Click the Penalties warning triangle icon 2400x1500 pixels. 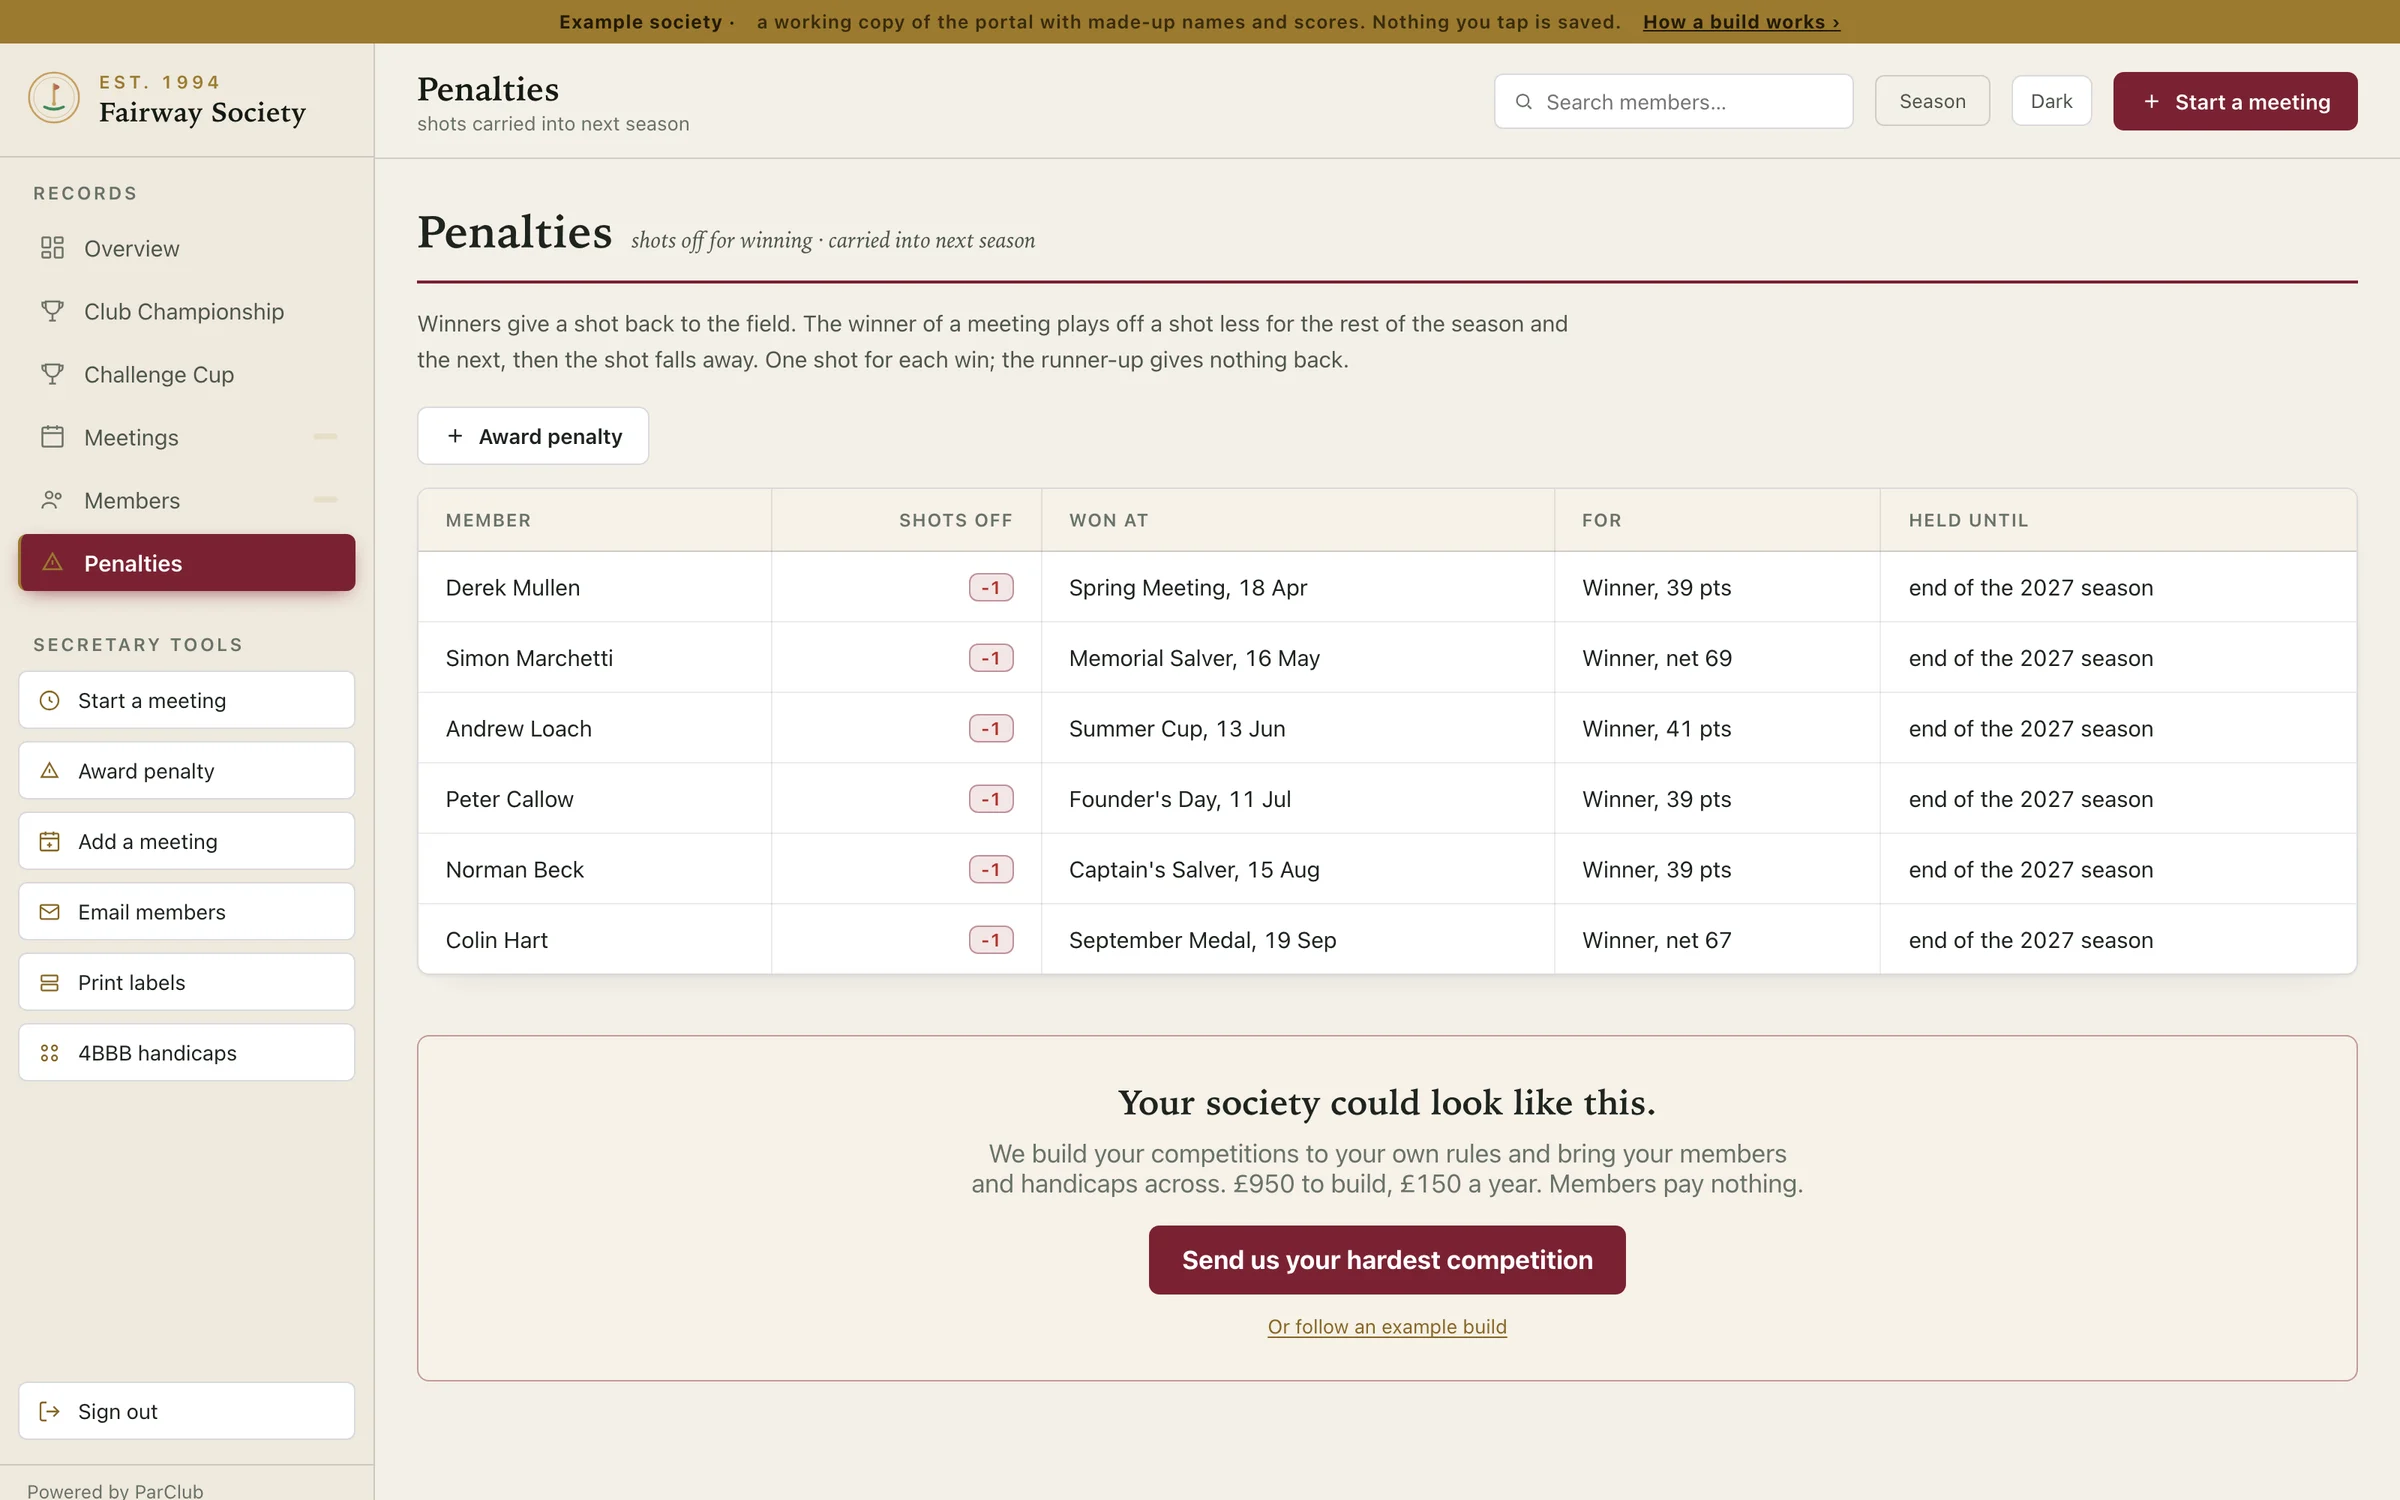pos(52,562)
